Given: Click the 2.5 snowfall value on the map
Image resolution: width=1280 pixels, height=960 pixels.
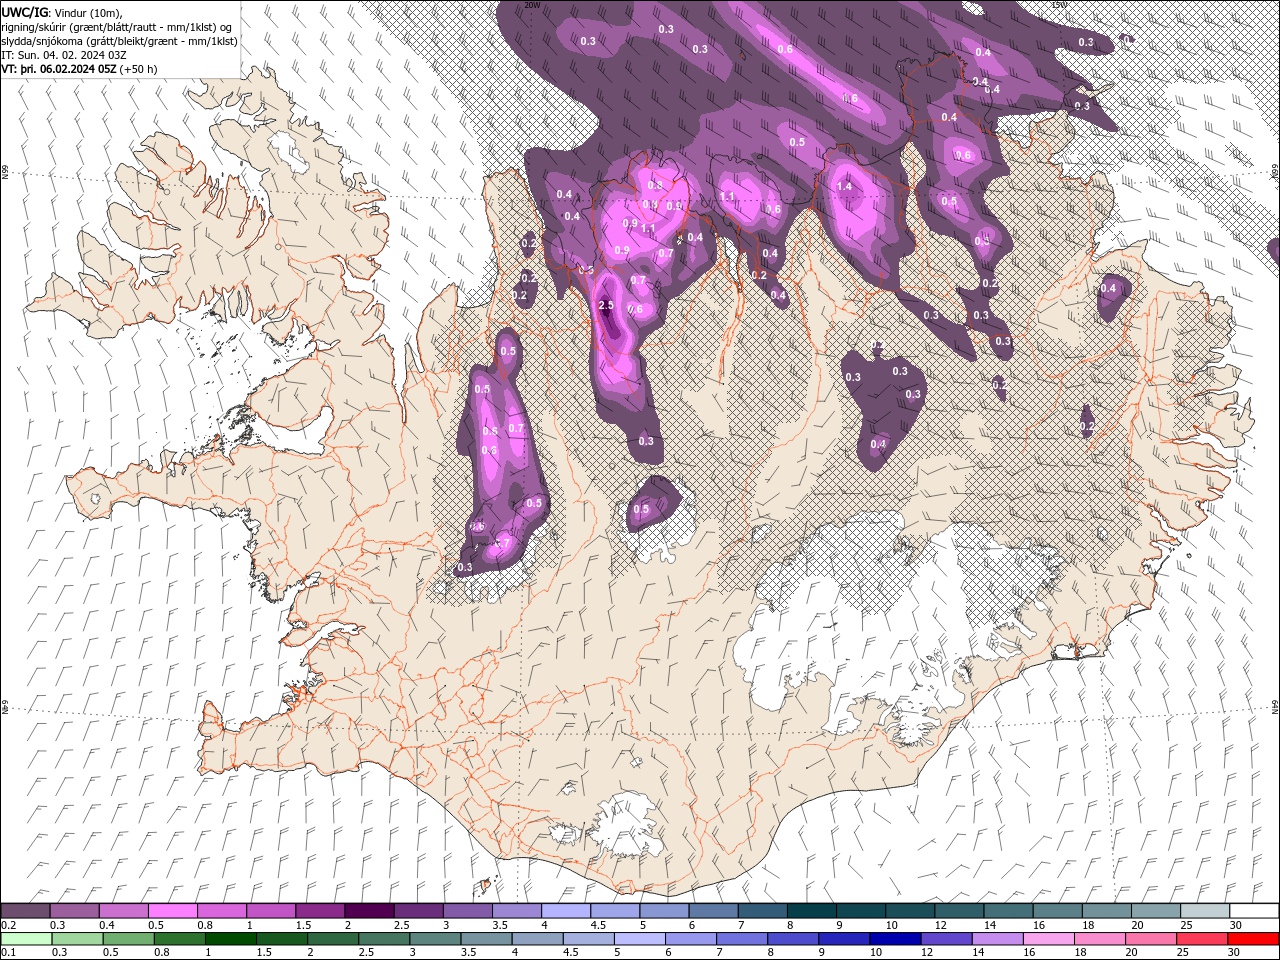Looking at the screenshot, I should point(605,305).
